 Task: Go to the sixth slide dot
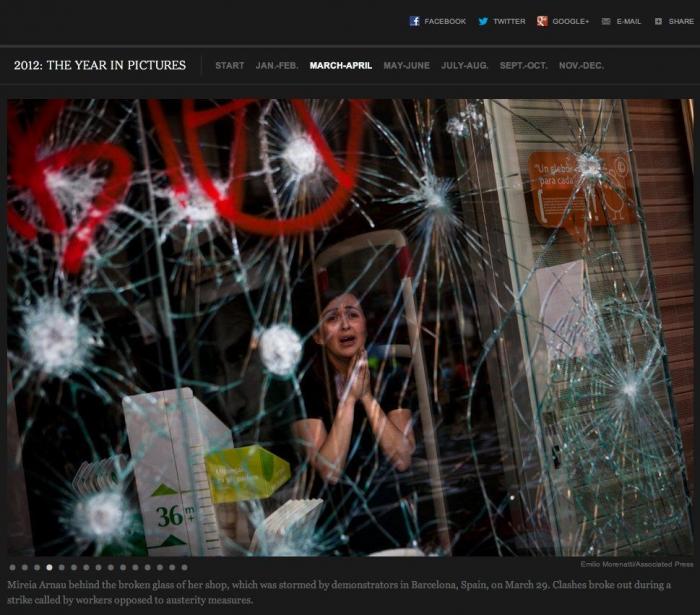point(74,567)
